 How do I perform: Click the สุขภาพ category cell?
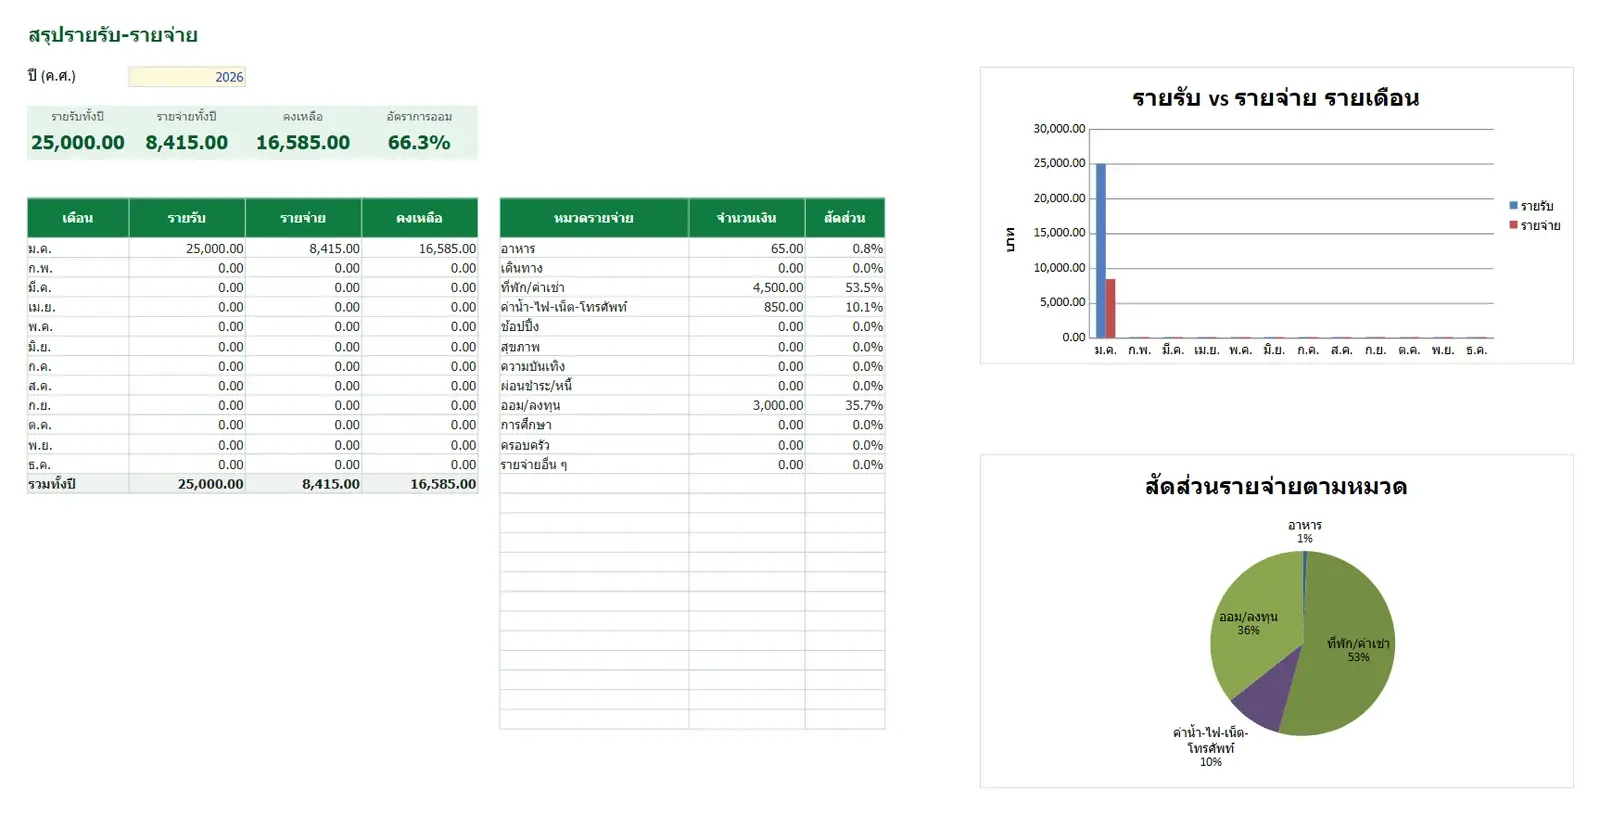click(x=594, y=347)
